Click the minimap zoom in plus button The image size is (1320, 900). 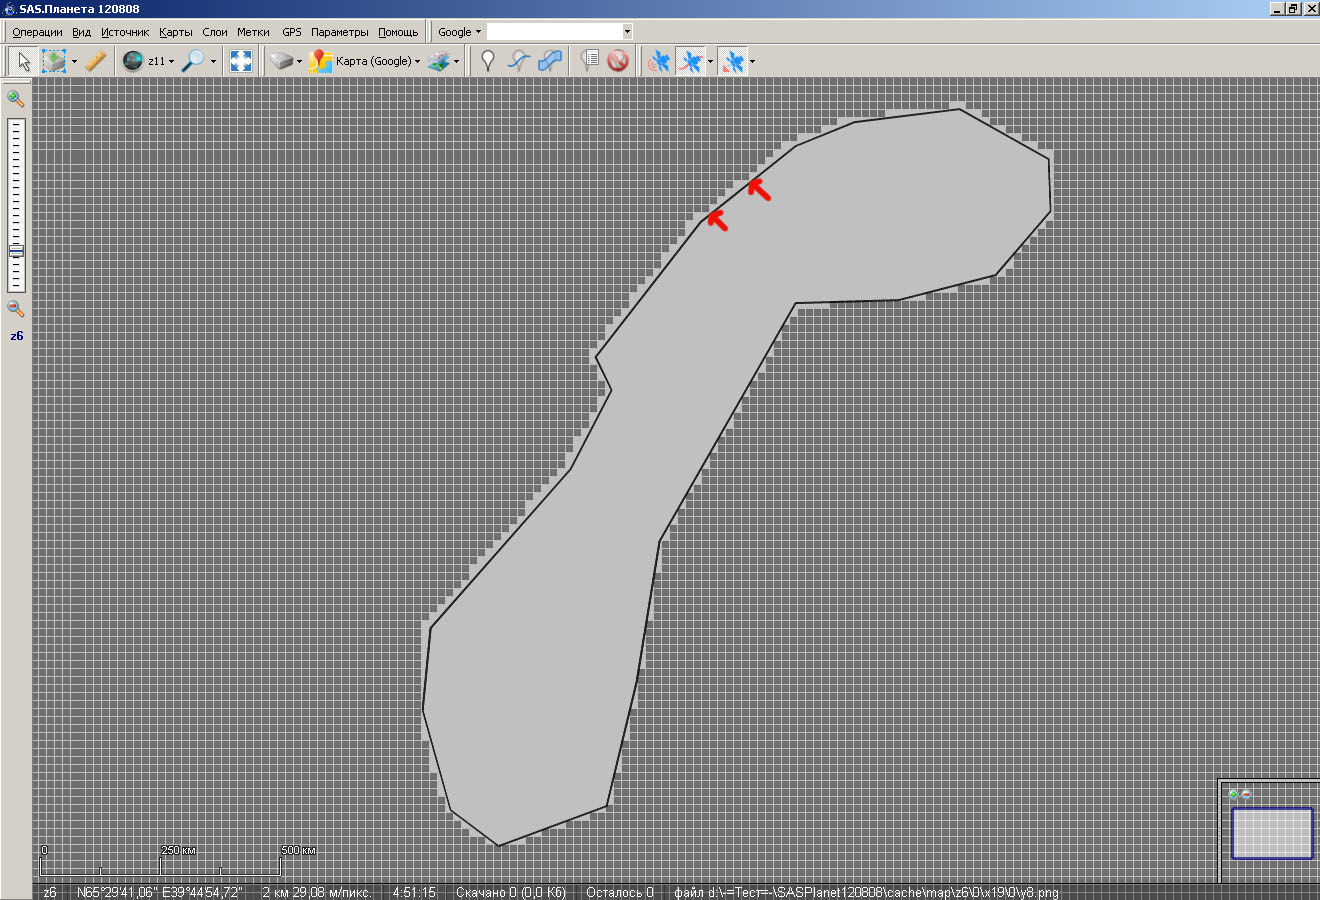coord(1234,794)
